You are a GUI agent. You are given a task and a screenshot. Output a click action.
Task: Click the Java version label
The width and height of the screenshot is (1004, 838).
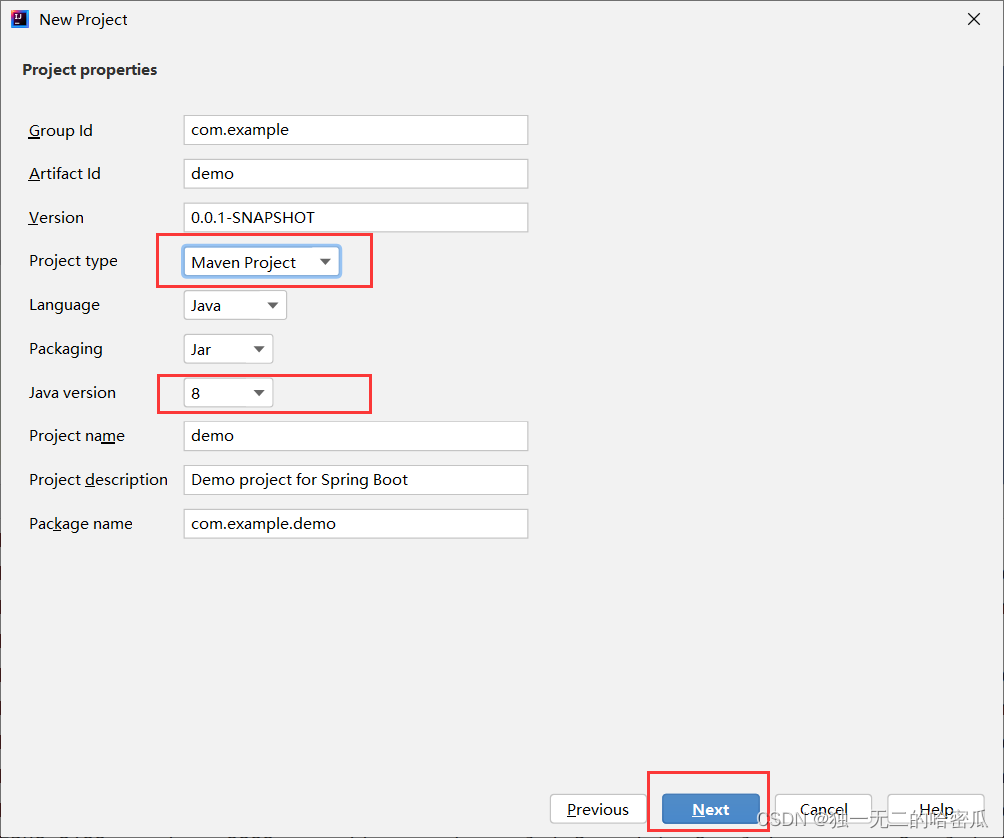coord(72,392)
